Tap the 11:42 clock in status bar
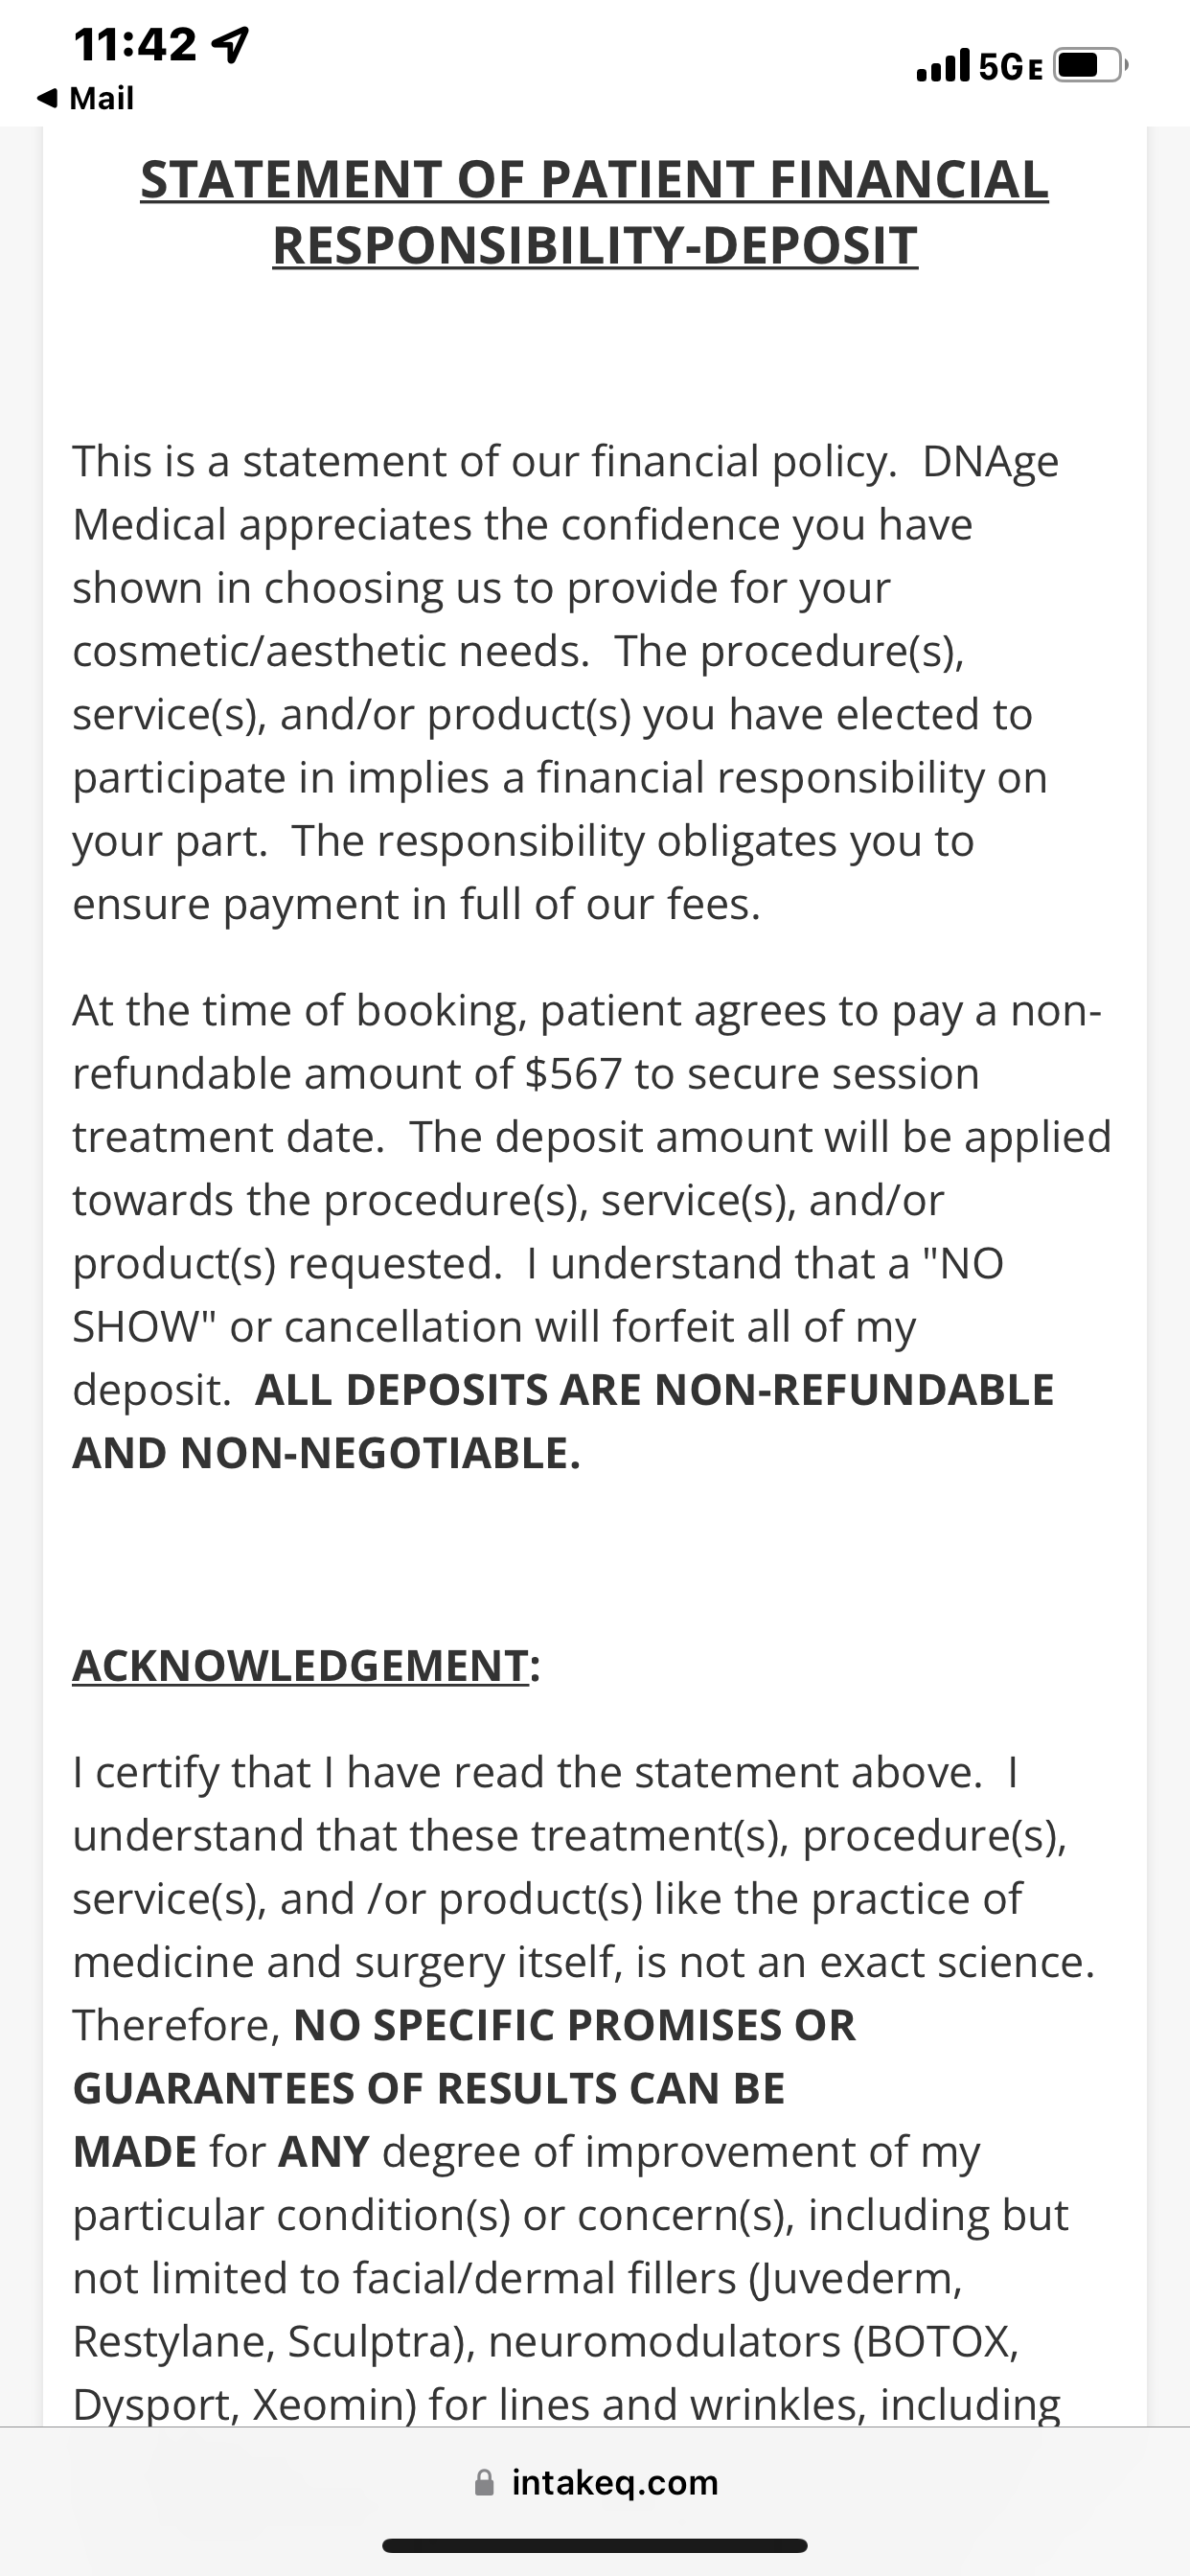 coord(135,44)
